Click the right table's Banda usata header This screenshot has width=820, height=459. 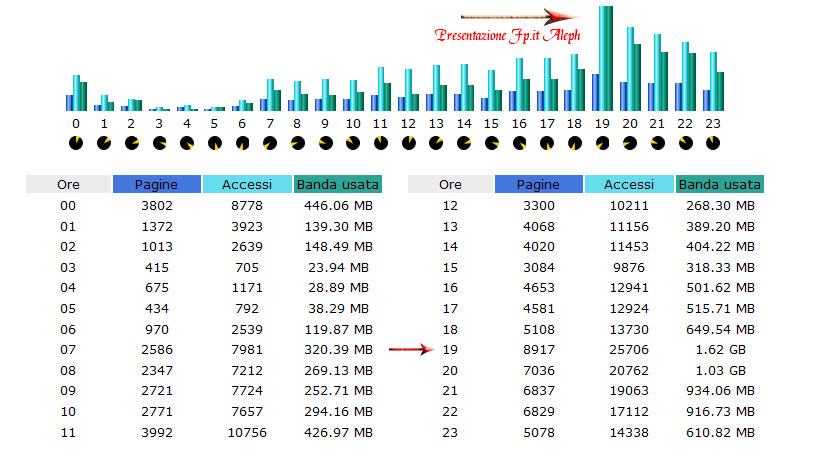pyautogui.click(x=719, y=185)
